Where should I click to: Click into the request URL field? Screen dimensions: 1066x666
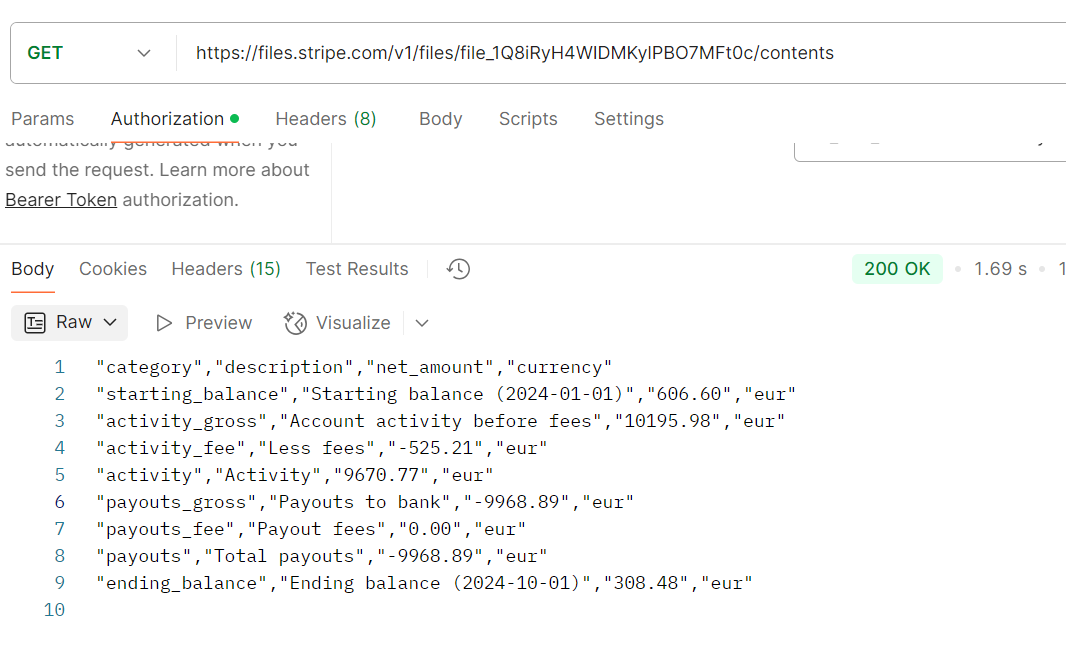tap(600, 53)
